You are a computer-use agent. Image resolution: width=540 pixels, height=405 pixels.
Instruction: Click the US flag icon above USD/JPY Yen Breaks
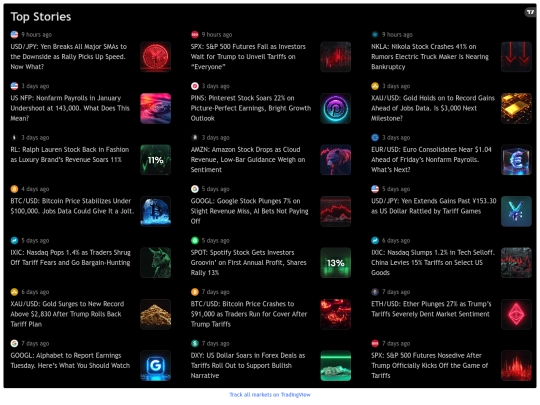pos(14,34)
